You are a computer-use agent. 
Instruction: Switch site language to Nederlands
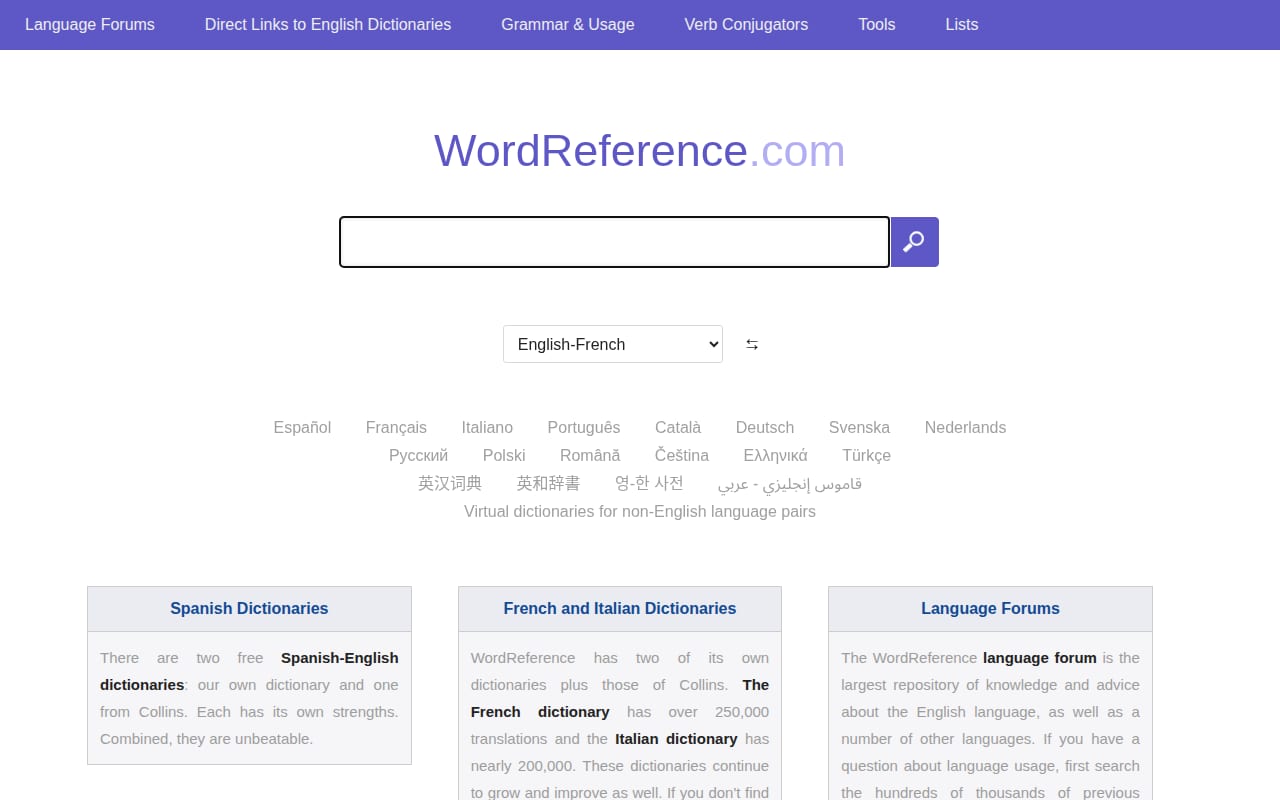[966, 427]
